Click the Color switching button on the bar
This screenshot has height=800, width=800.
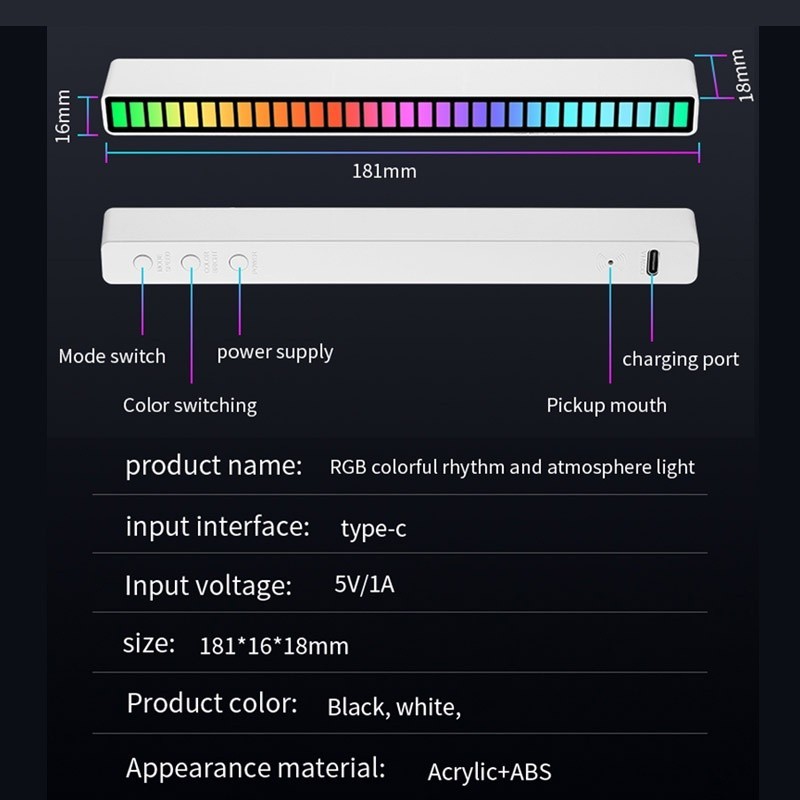pos(190,262)
